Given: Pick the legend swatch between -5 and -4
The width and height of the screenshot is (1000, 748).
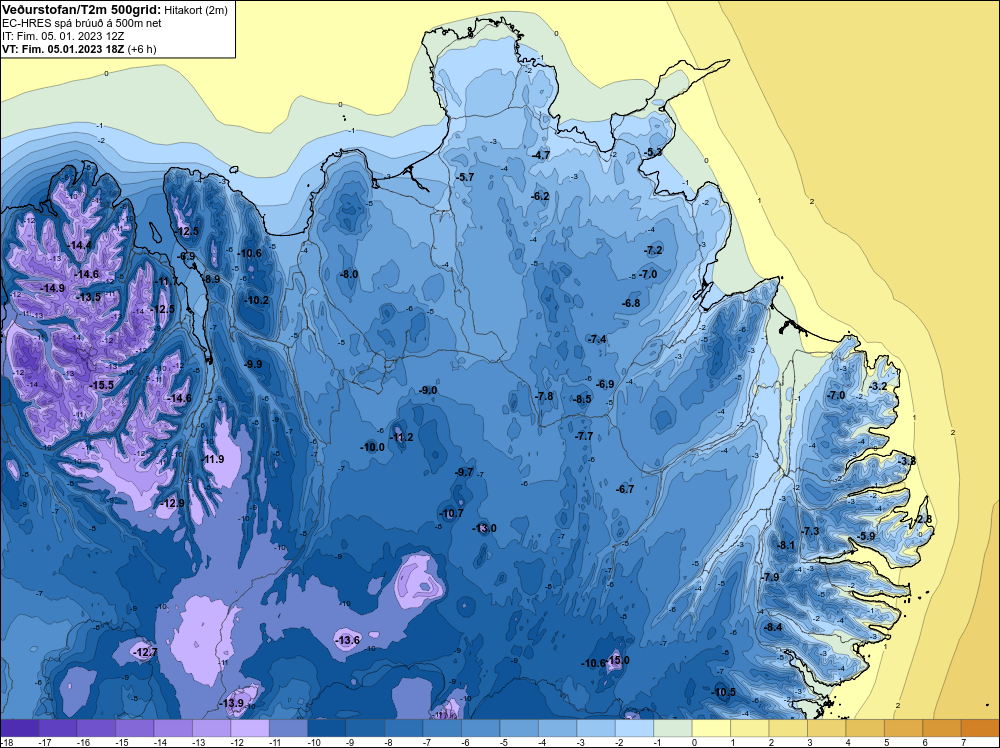Looking at the screenshot, I should click(519, 728).
